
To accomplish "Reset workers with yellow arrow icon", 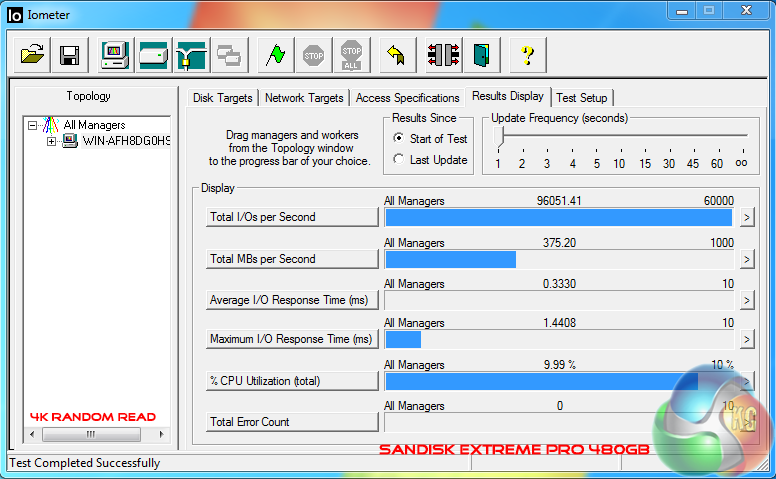I will [x=397, y=55].
